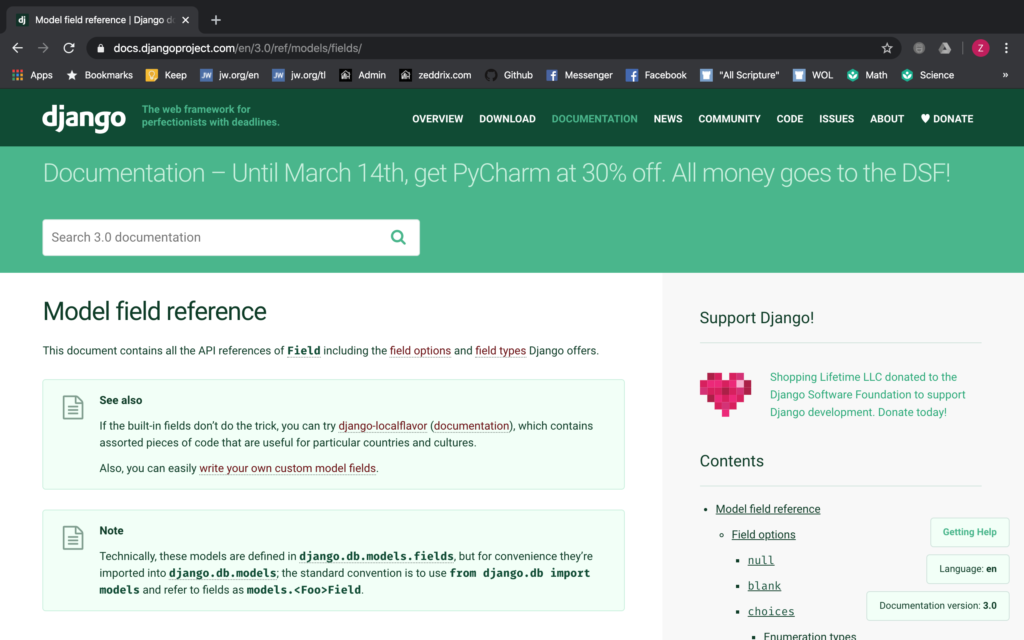
Task: Open the Download nav item
Action: pos(507,119)
